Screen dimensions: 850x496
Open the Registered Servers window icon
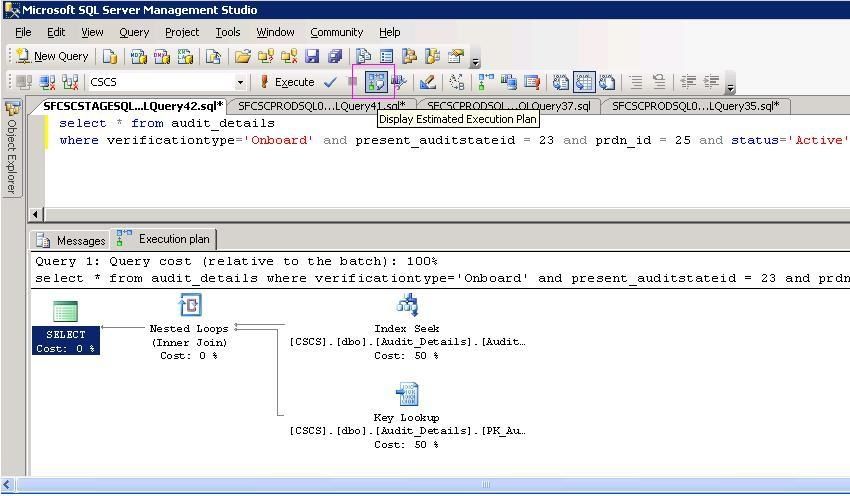click(363, 56)
